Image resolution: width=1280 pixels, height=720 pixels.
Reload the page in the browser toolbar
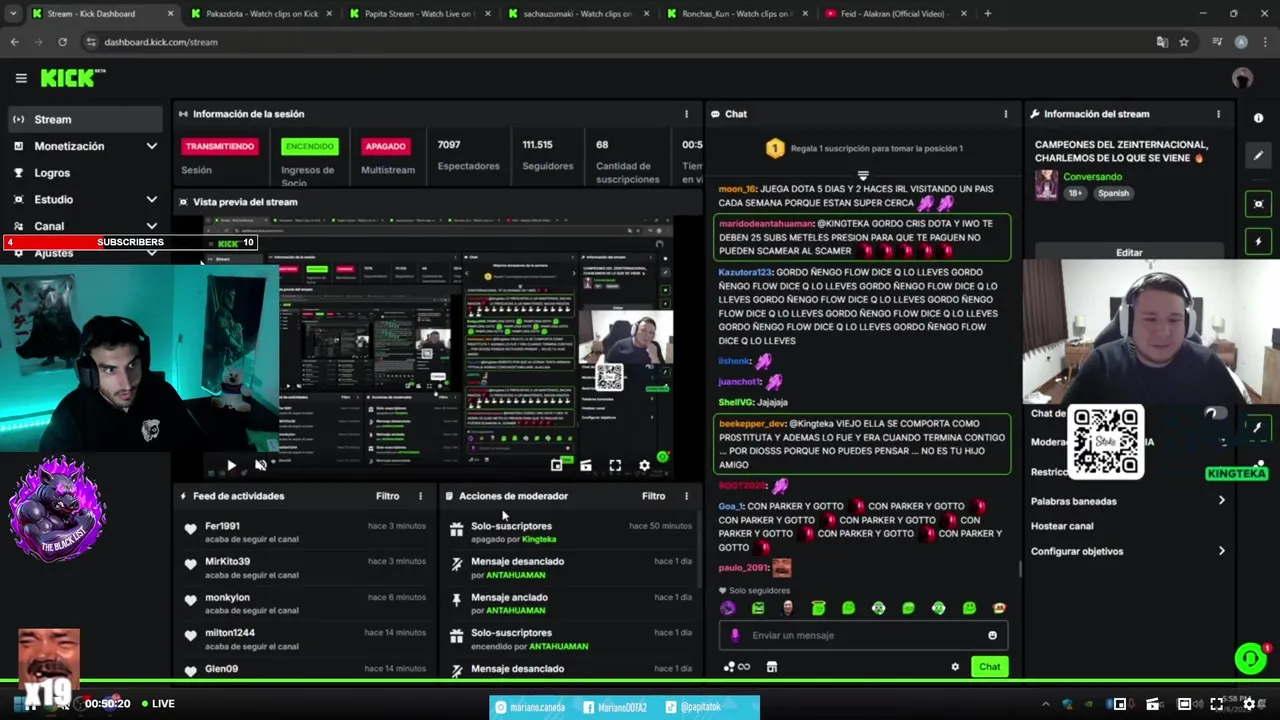pos(62,42)
